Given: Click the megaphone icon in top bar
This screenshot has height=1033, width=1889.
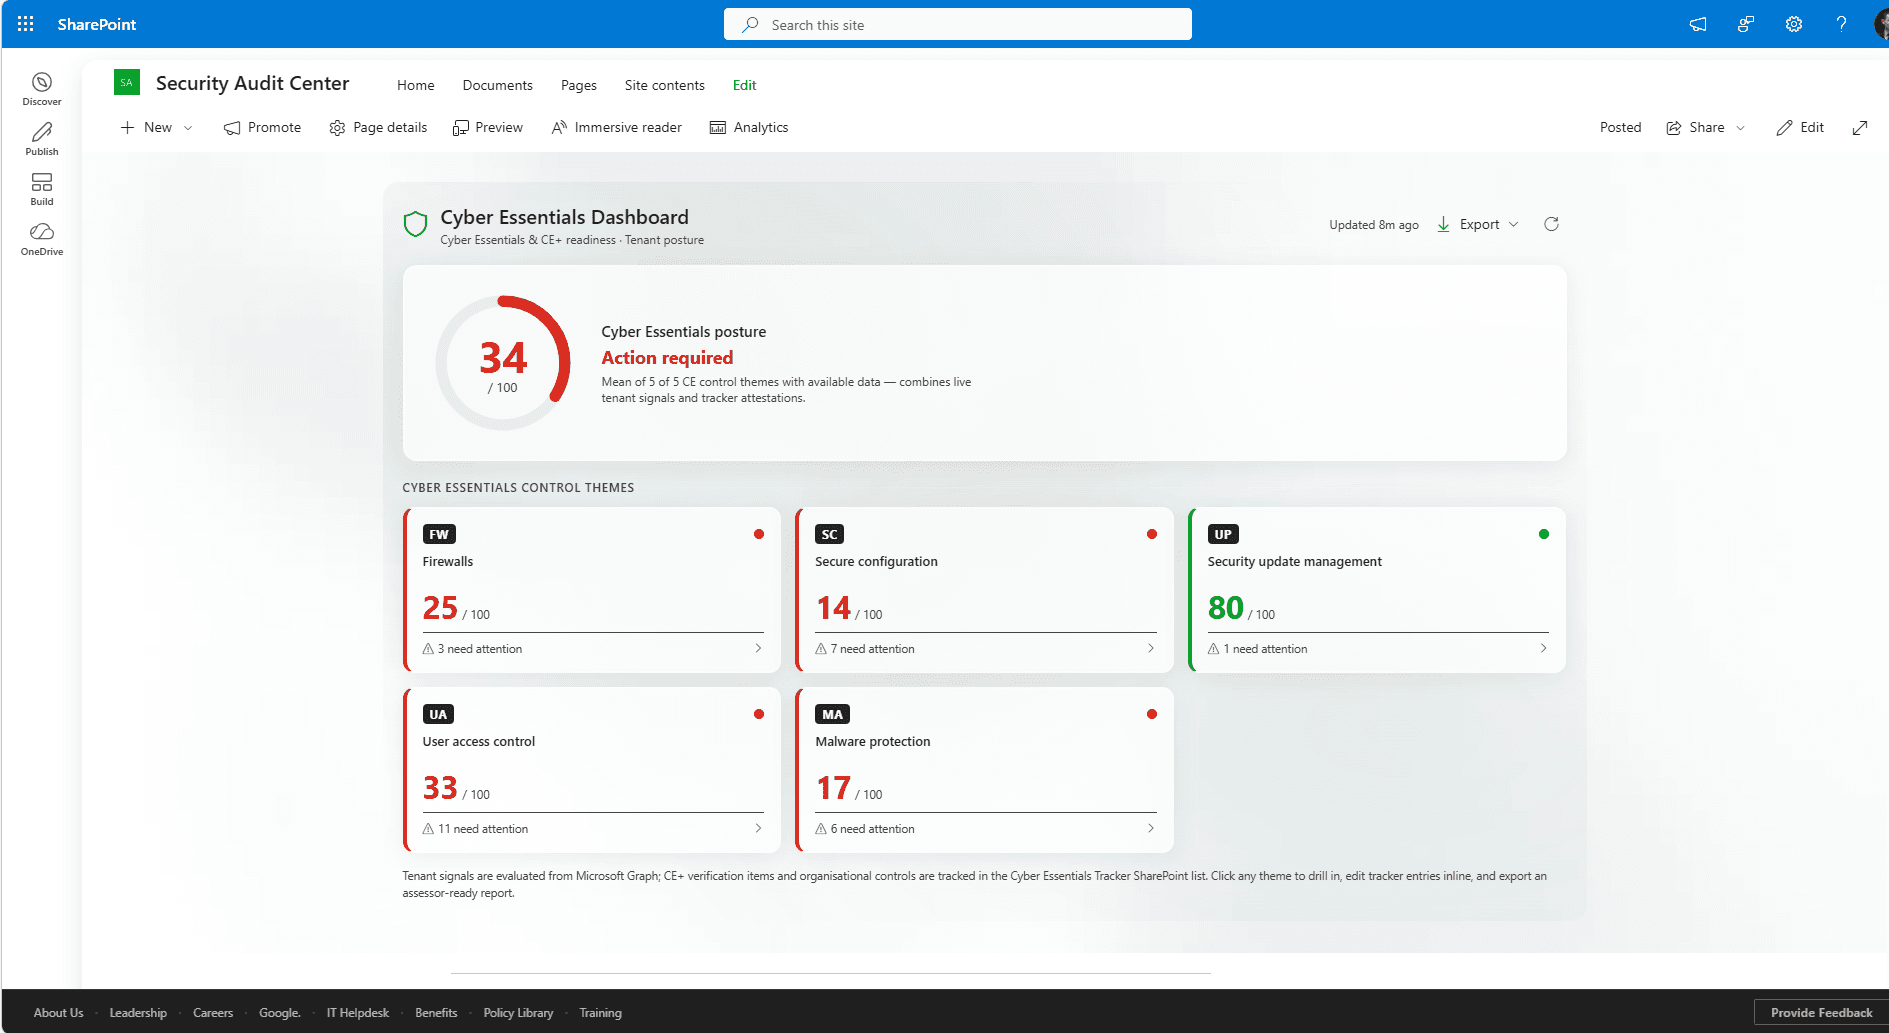Looking at the screenshot, I should click(1698, 24).
